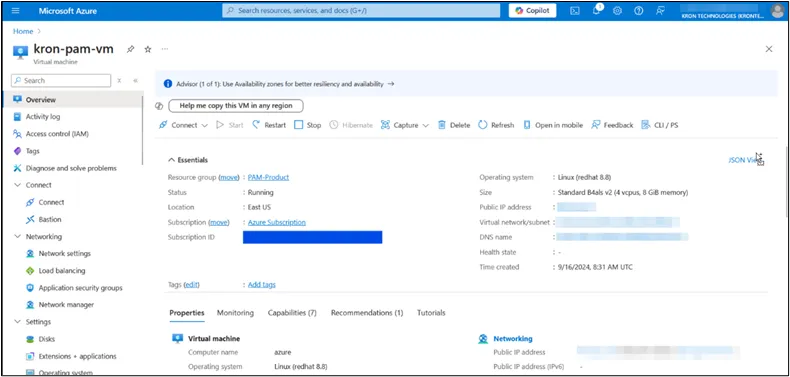This screenshot has width=790, height=377.
Task: Add kron-pam-vm to favorites star
Action: point(148,49)
